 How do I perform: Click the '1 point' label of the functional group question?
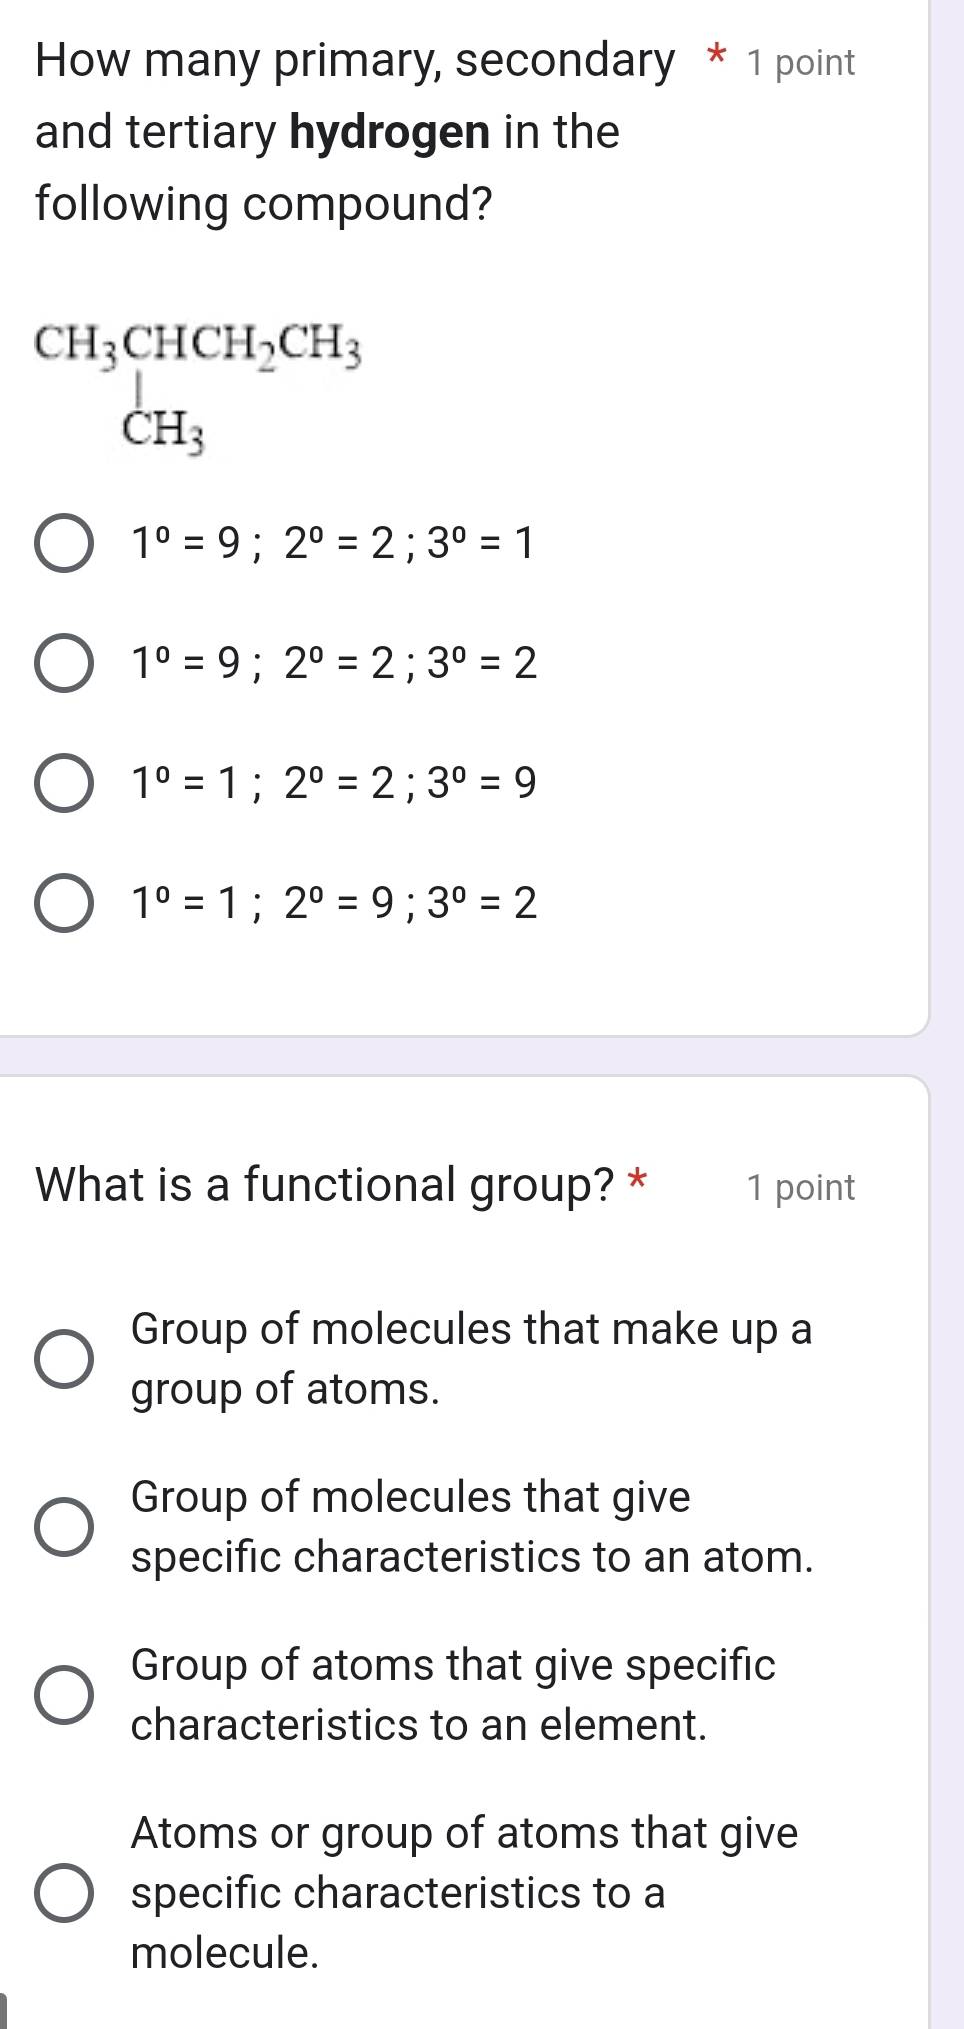pos(800,1188)
